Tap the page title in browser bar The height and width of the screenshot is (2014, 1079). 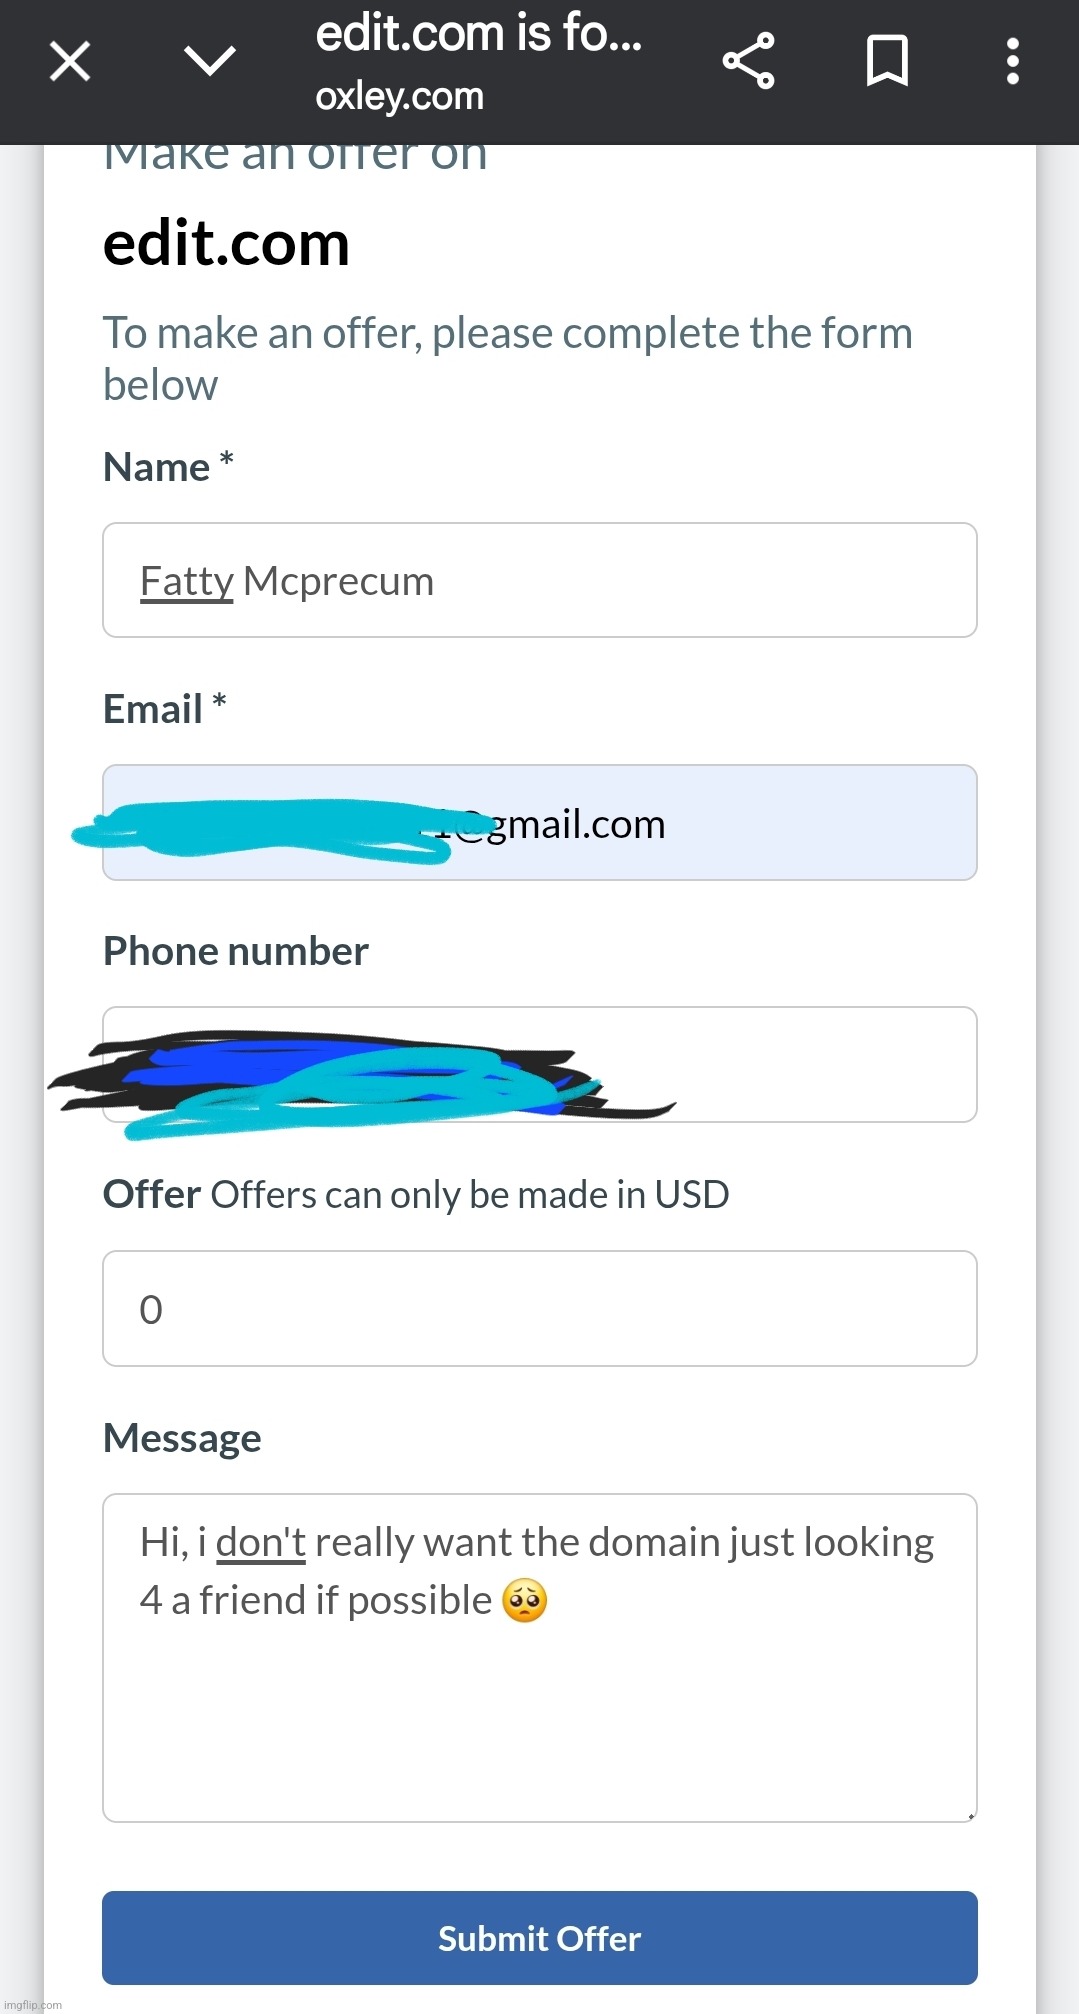[x=479, y=34]
